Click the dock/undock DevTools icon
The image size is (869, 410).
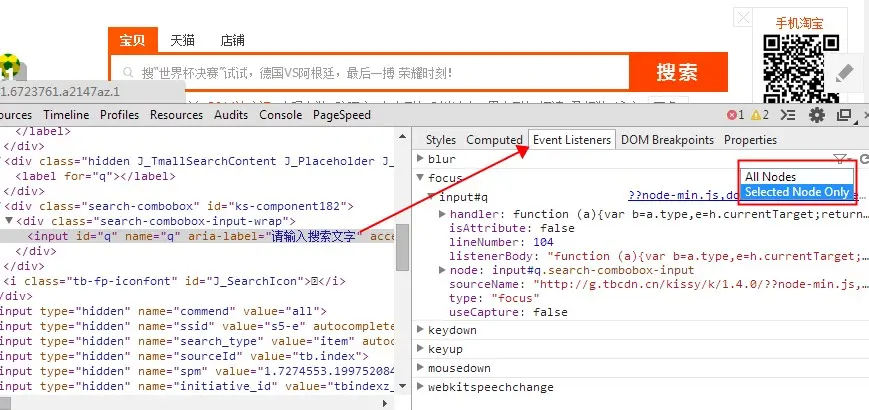pos(844,115)
